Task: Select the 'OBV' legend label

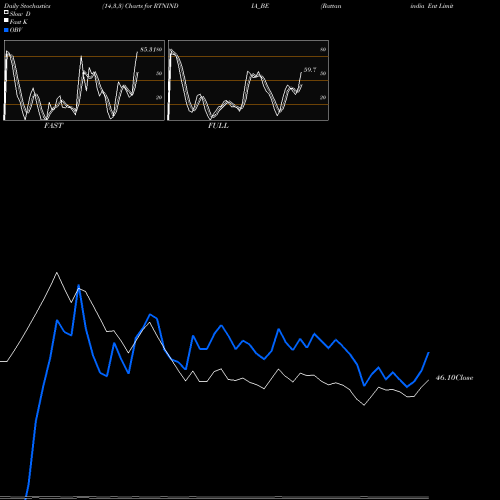Action: (x=16, y=30)
